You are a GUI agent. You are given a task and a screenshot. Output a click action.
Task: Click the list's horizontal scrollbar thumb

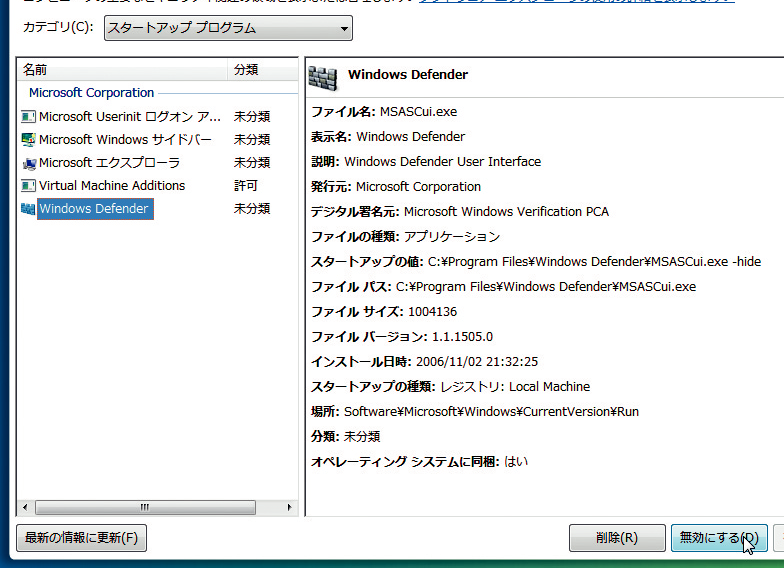click(x=146, y=508)
